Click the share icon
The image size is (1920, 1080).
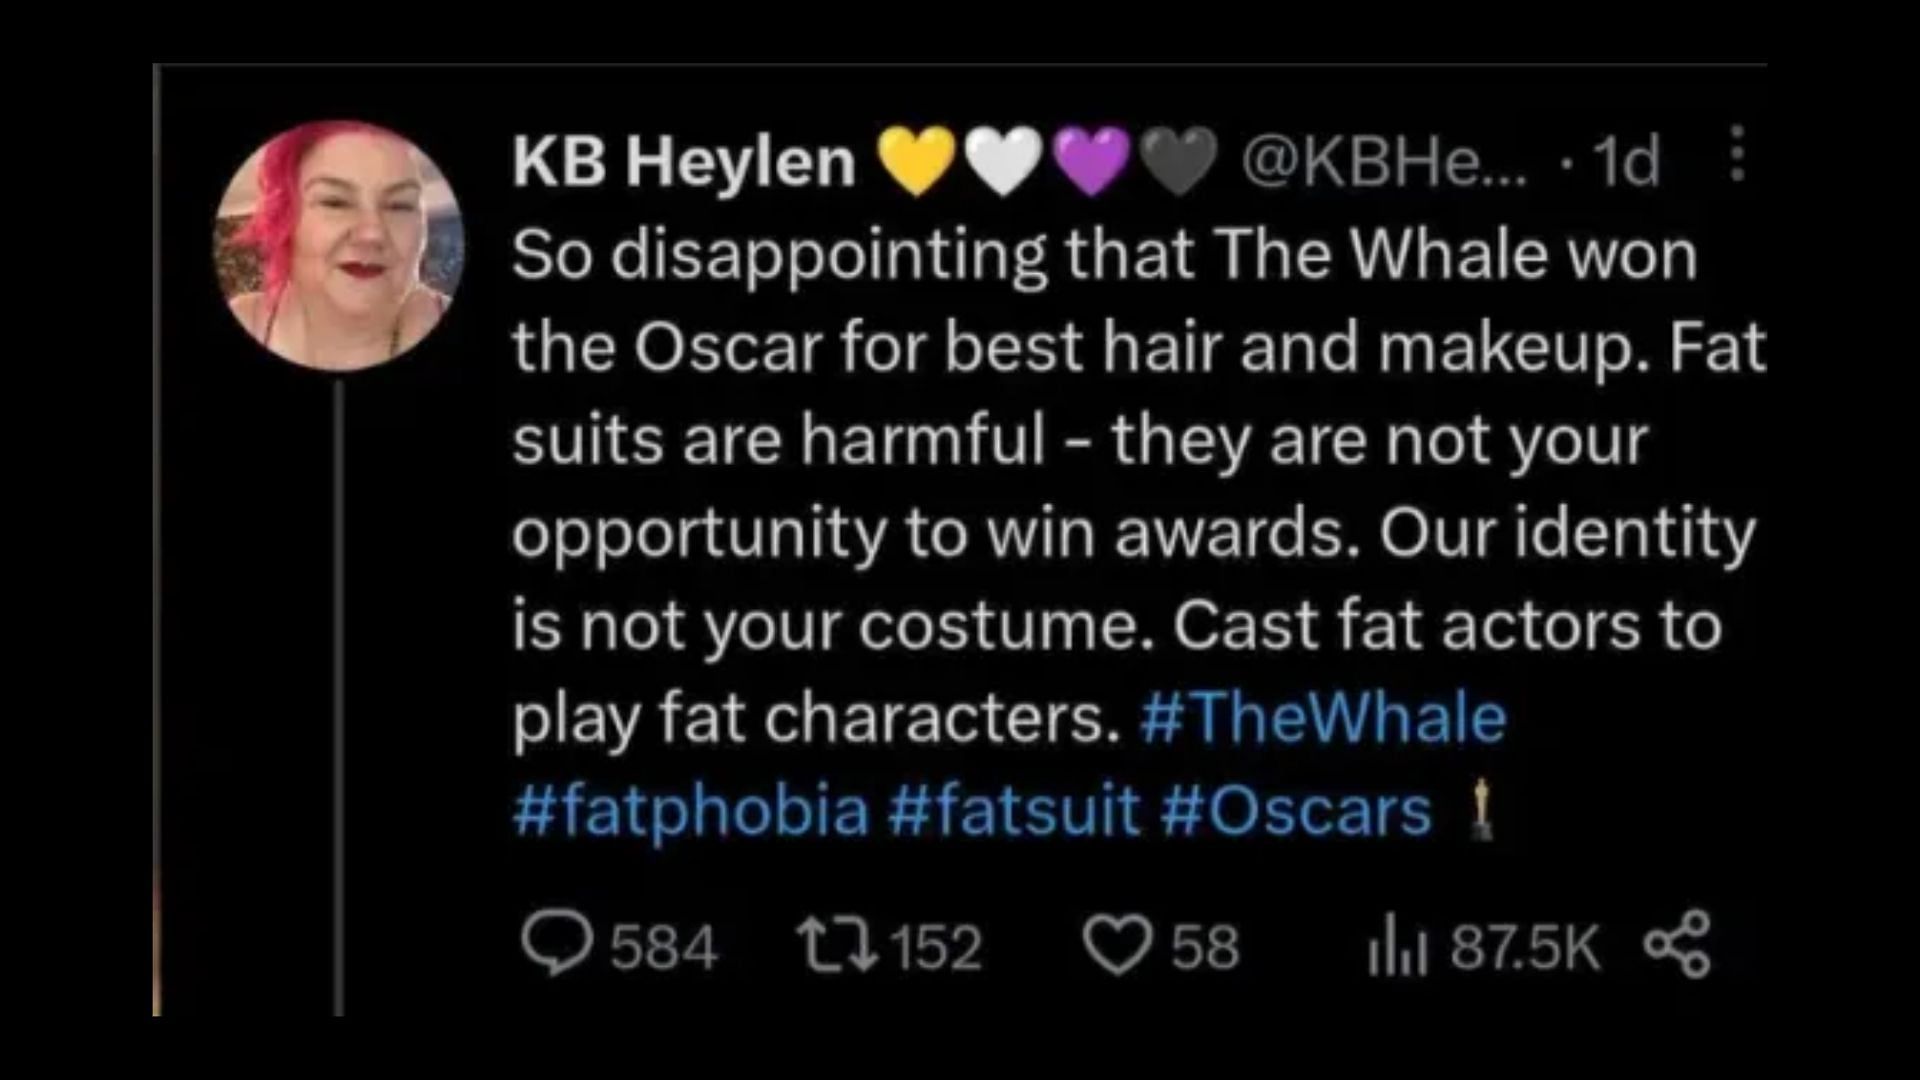click(1678, 944)
